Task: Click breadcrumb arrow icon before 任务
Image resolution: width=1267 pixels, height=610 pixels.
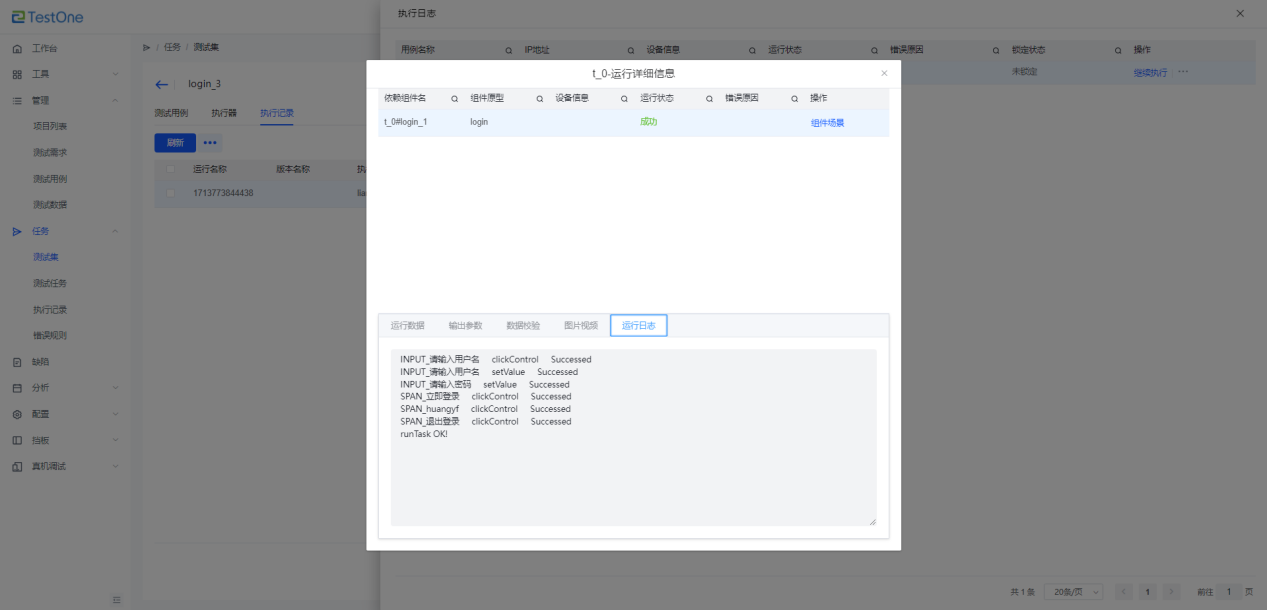Action: [x=147, y=47]
